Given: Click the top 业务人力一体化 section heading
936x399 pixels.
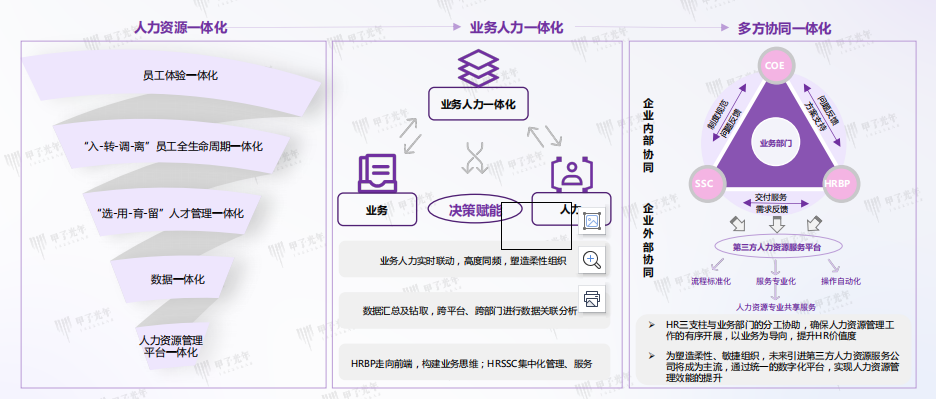Looking at the screenshot, I should [516, 27].
